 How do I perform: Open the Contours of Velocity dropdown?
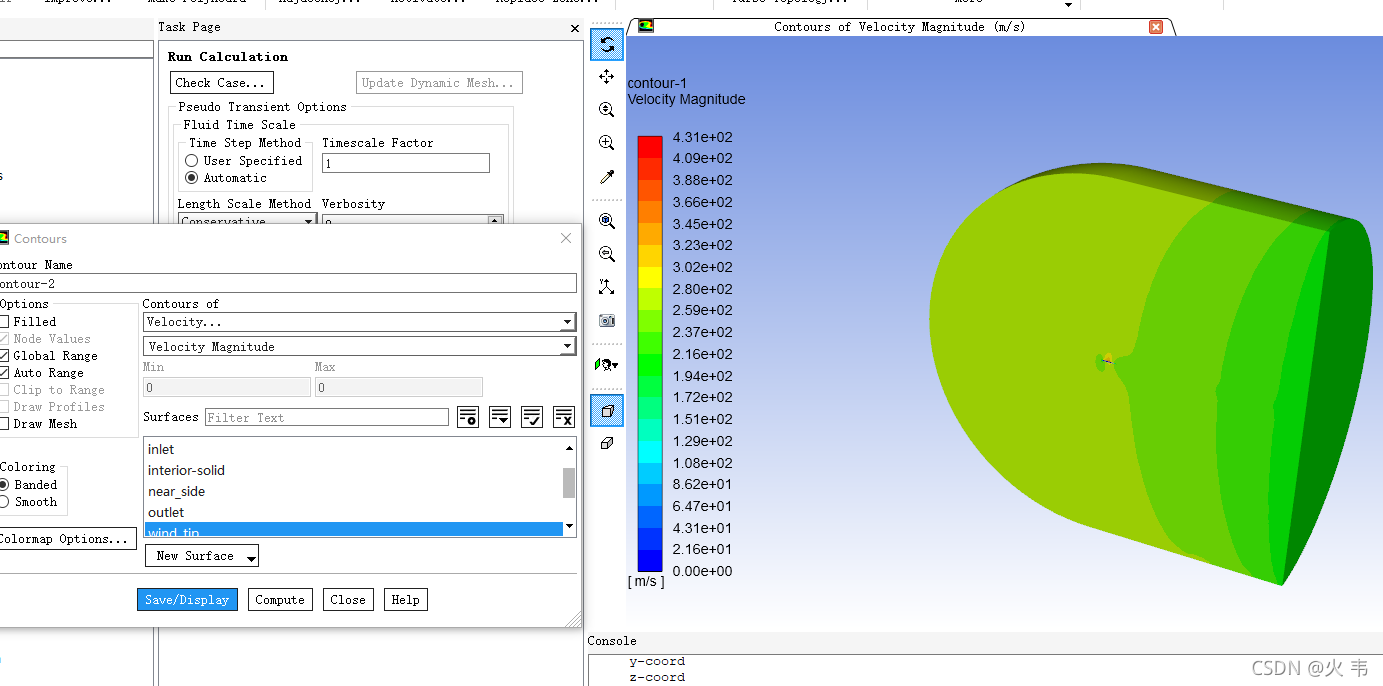coord(567,322)
